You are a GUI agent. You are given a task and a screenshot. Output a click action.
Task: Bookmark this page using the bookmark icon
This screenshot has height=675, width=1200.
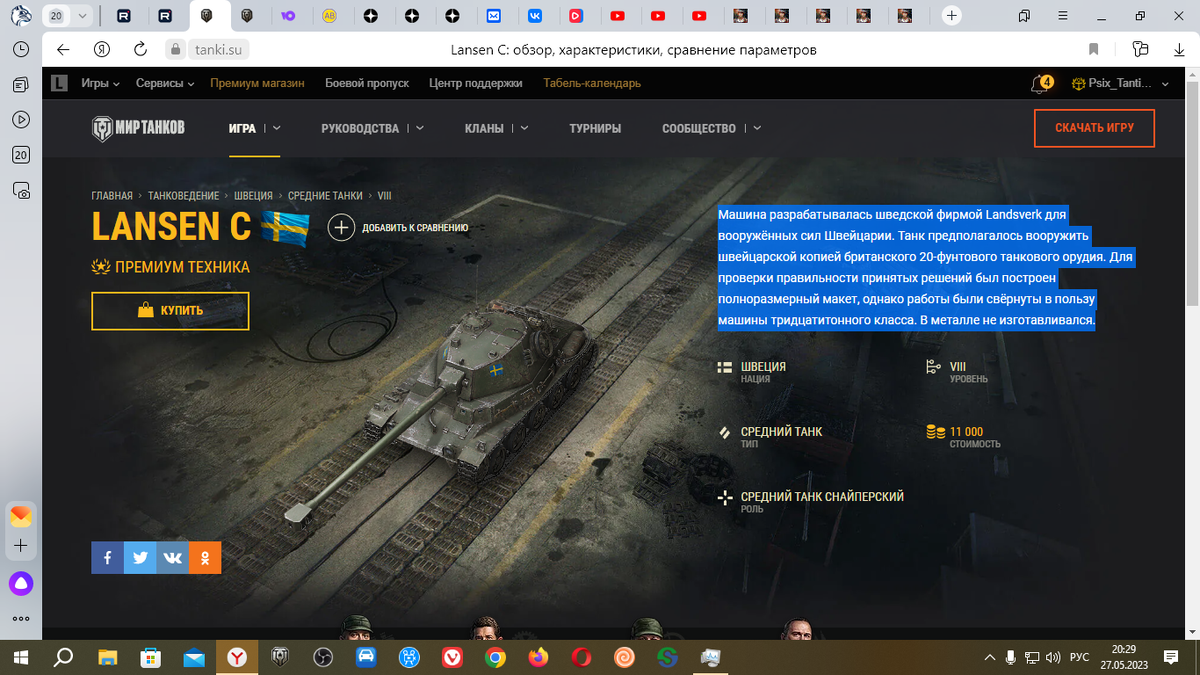[1094, 50]
